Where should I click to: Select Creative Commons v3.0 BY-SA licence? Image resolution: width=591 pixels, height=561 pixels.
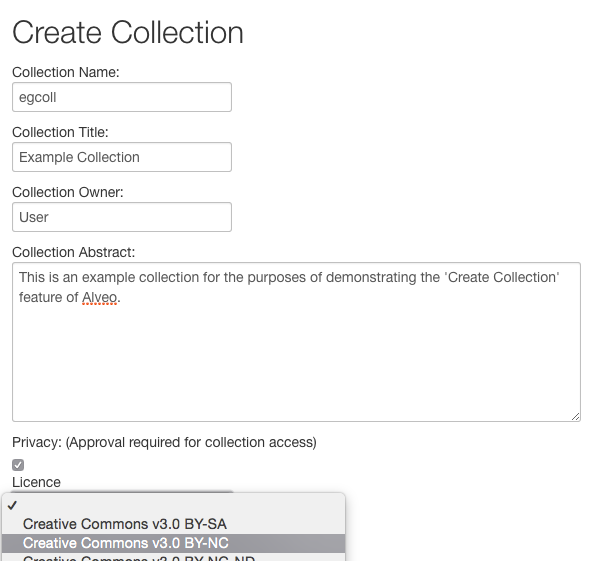(173, 524)
